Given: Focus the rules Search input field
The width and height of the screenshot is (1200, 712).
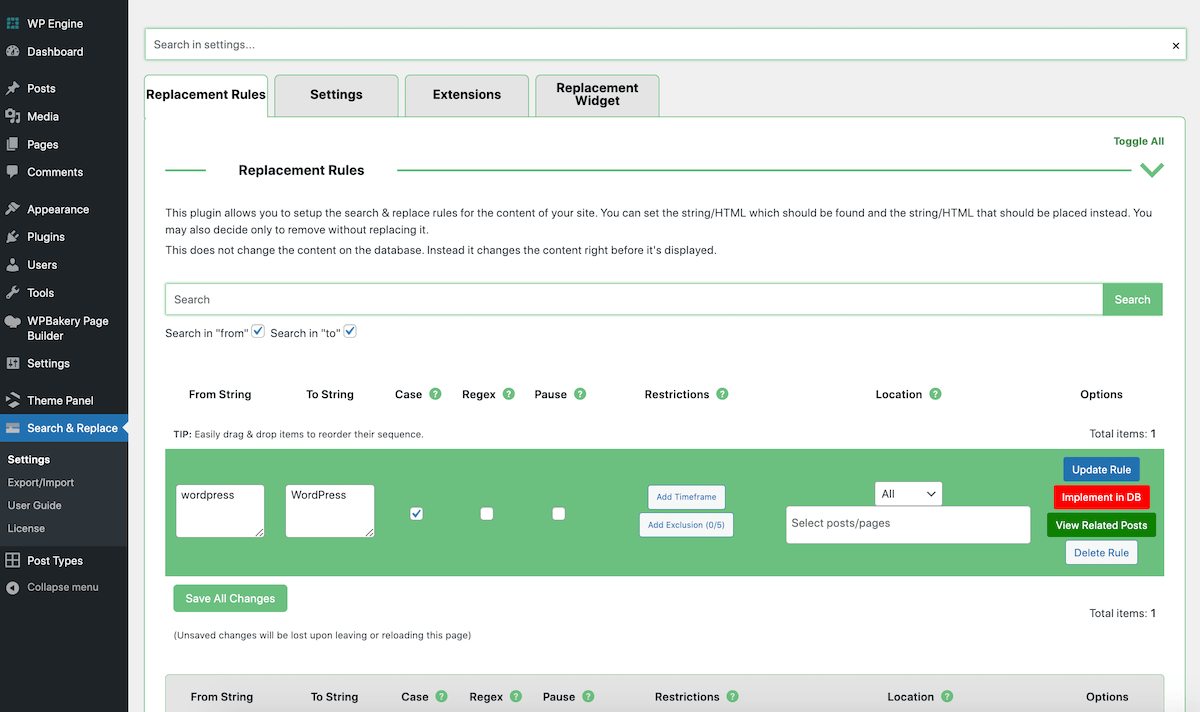Looking at the screenshot, I should click(x=634, y=299).
